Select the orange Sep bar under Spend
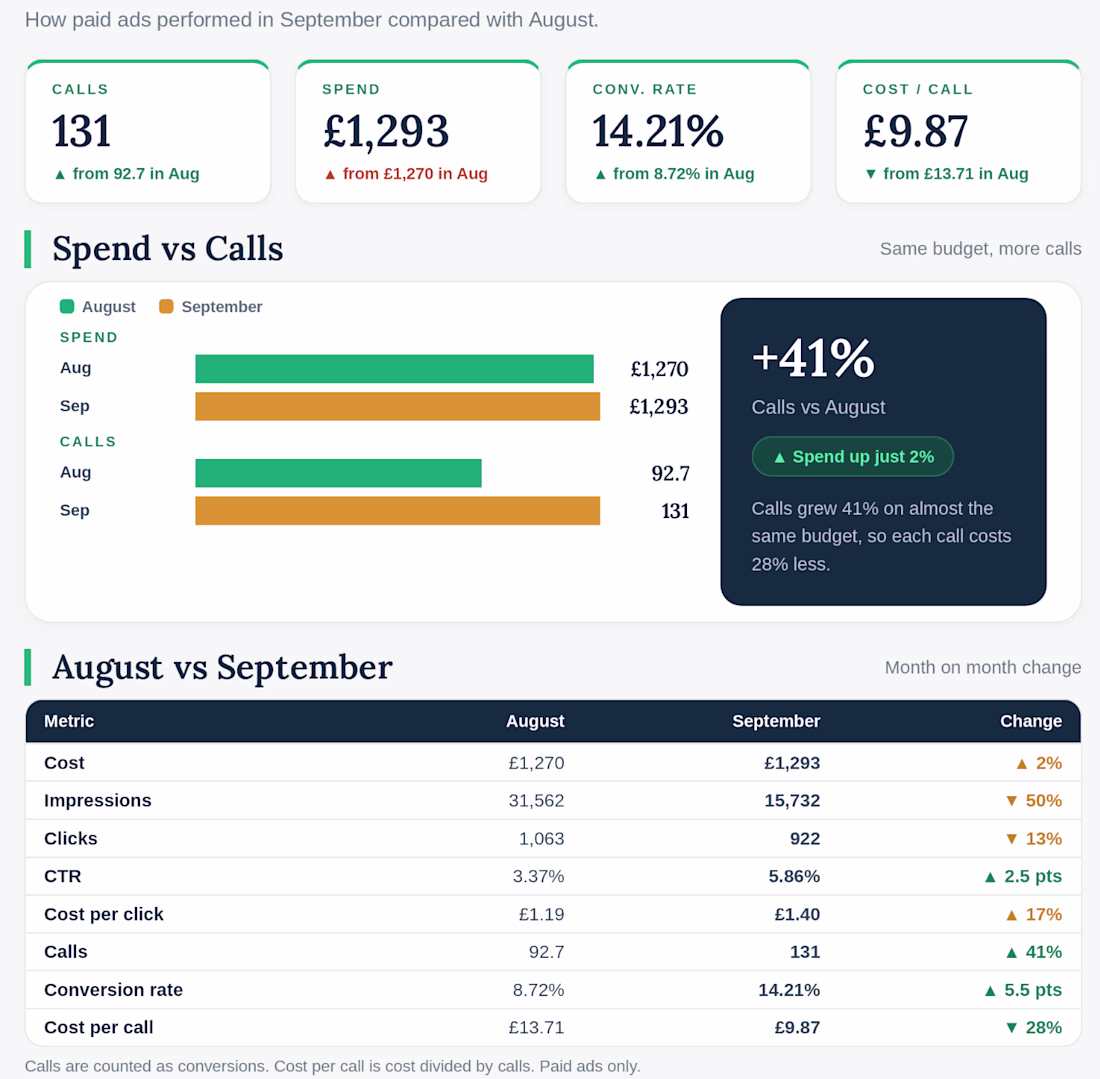1100x1079 pixels. coord(398,407)
